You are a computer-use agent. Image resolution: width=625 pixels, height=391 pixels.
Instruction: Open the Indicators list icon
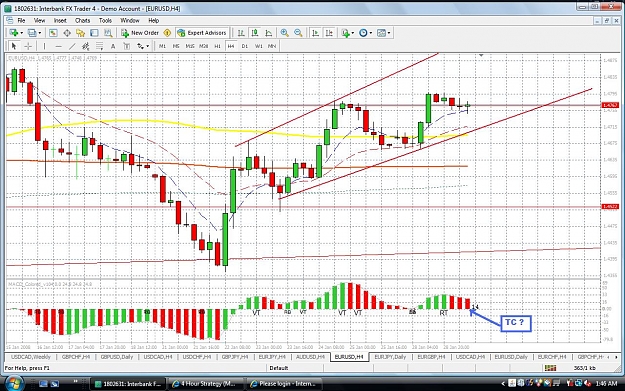(x=345, y=33)
